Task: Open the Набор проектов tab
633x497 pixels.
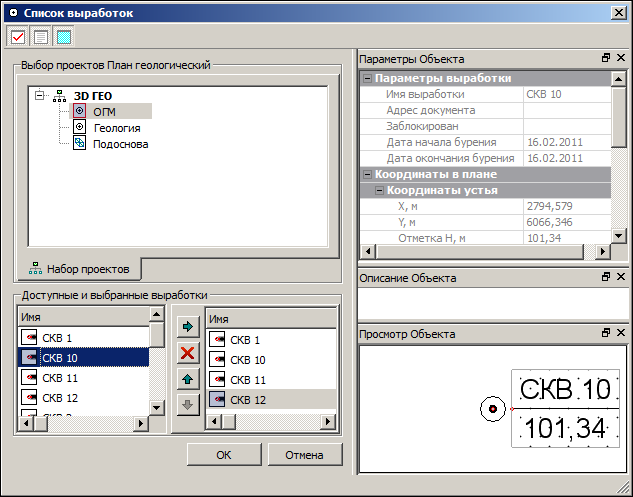Action: click(x=79, y=269)
